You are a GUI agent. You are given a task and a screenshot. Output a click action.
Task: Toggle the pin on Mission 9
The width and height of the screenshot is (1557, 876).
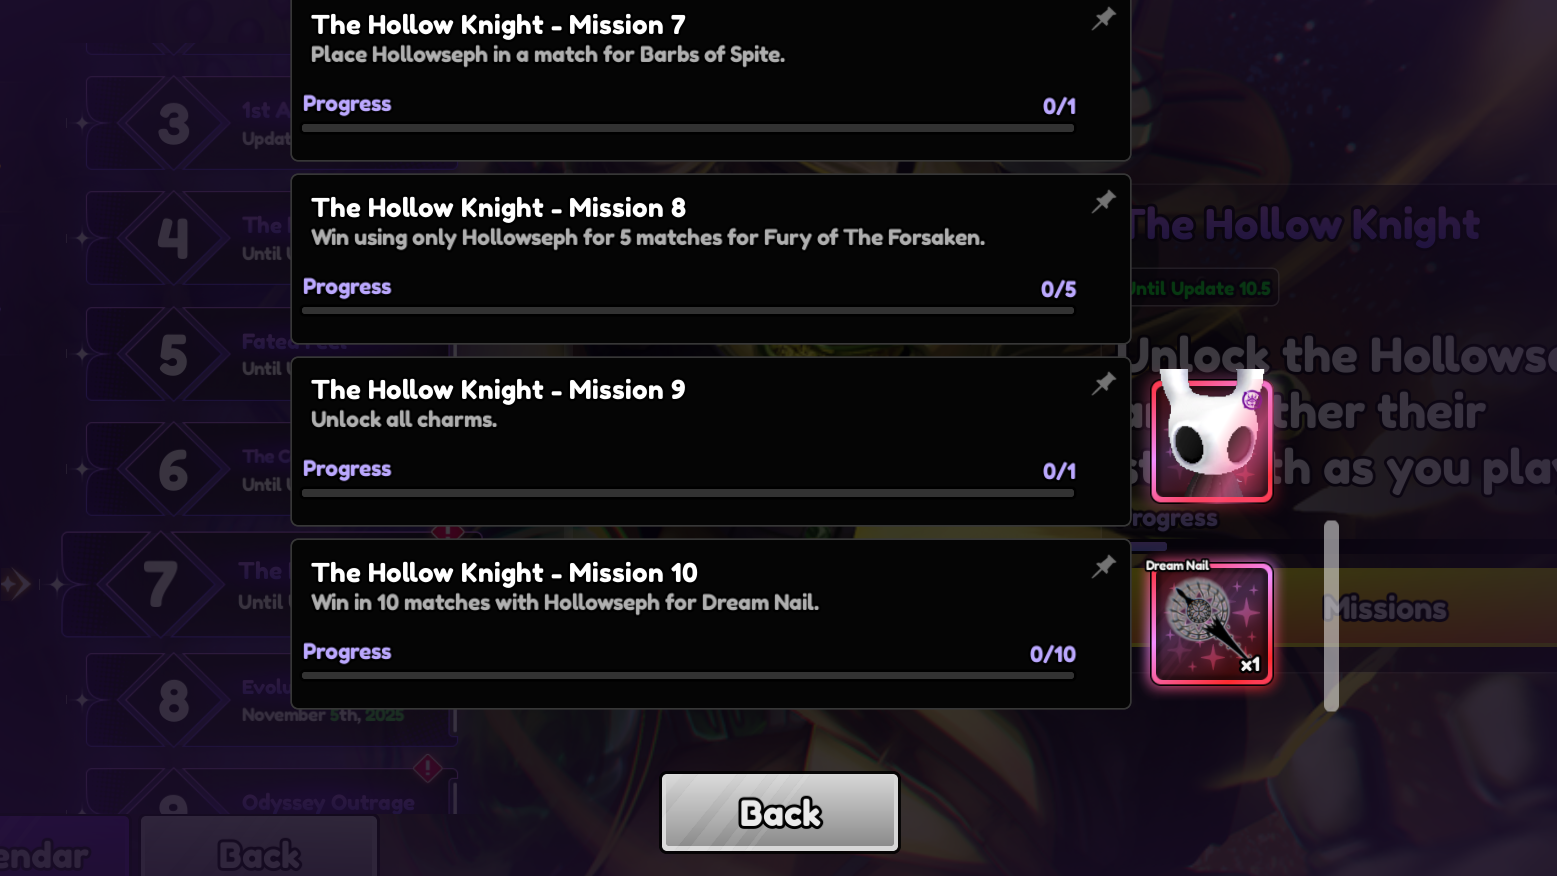click(1103, 384)
